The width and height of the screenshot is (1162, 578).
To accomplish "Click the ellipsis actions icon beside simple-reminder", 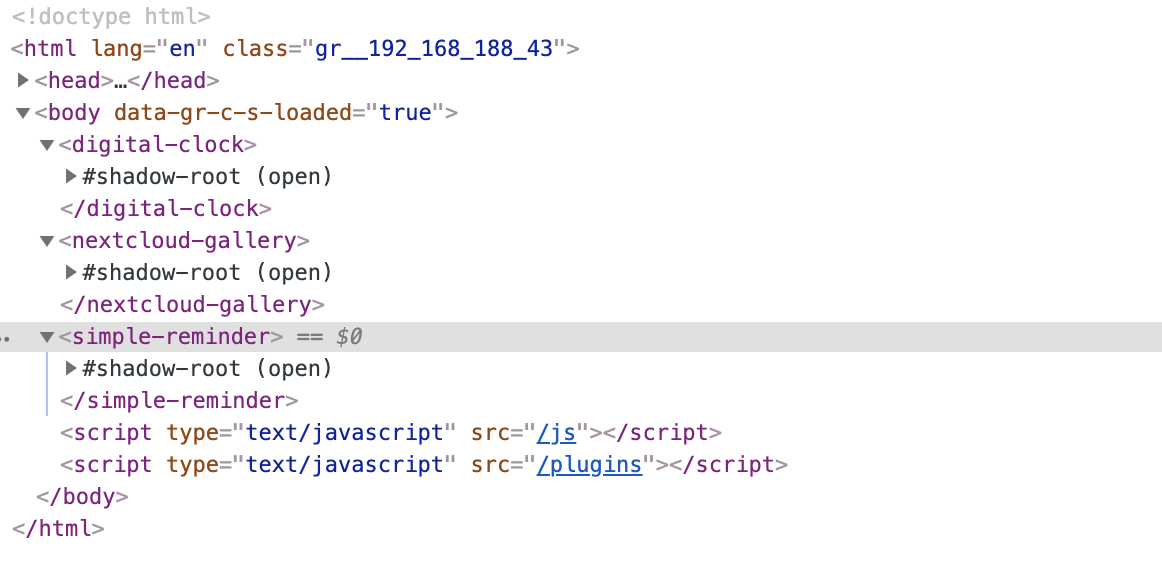I will click(5, 338).
